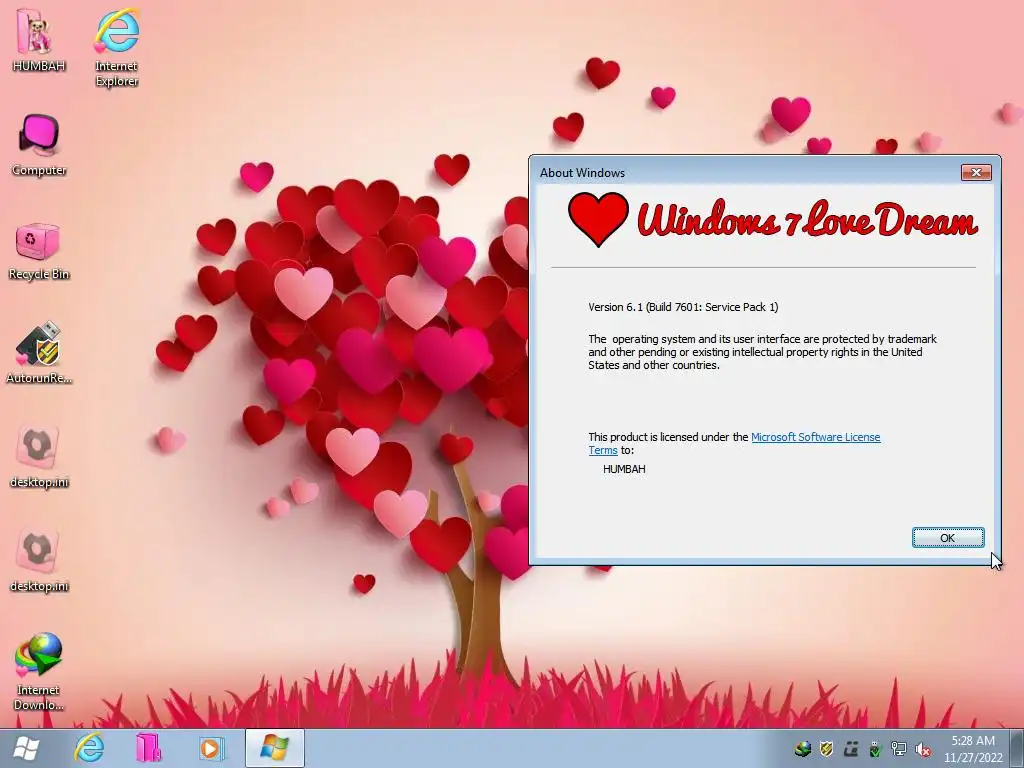1024x768 pixels.
Task: Click the Internet Download Manager tray icon
Action: [x=803, y=749]
